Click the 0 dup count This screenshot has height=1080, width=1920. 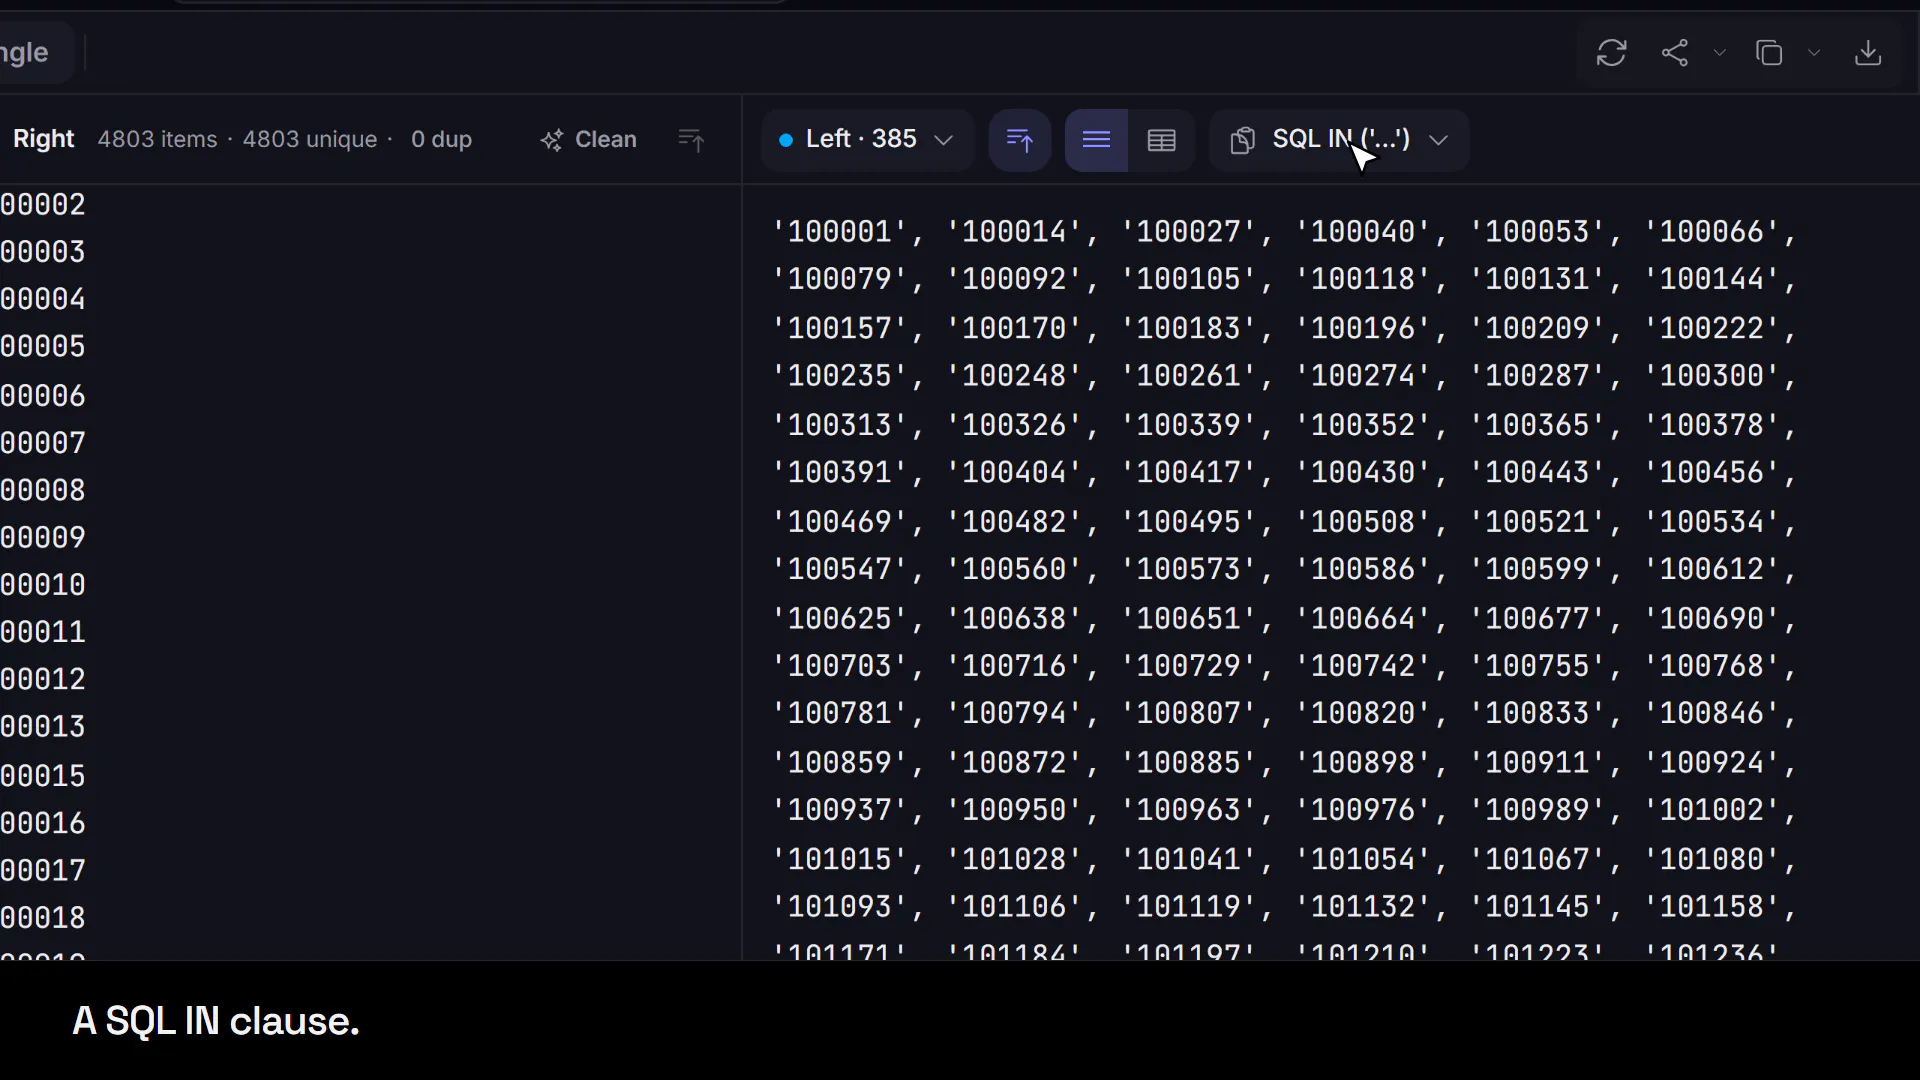pyautogui.click(x=441, y=139)
